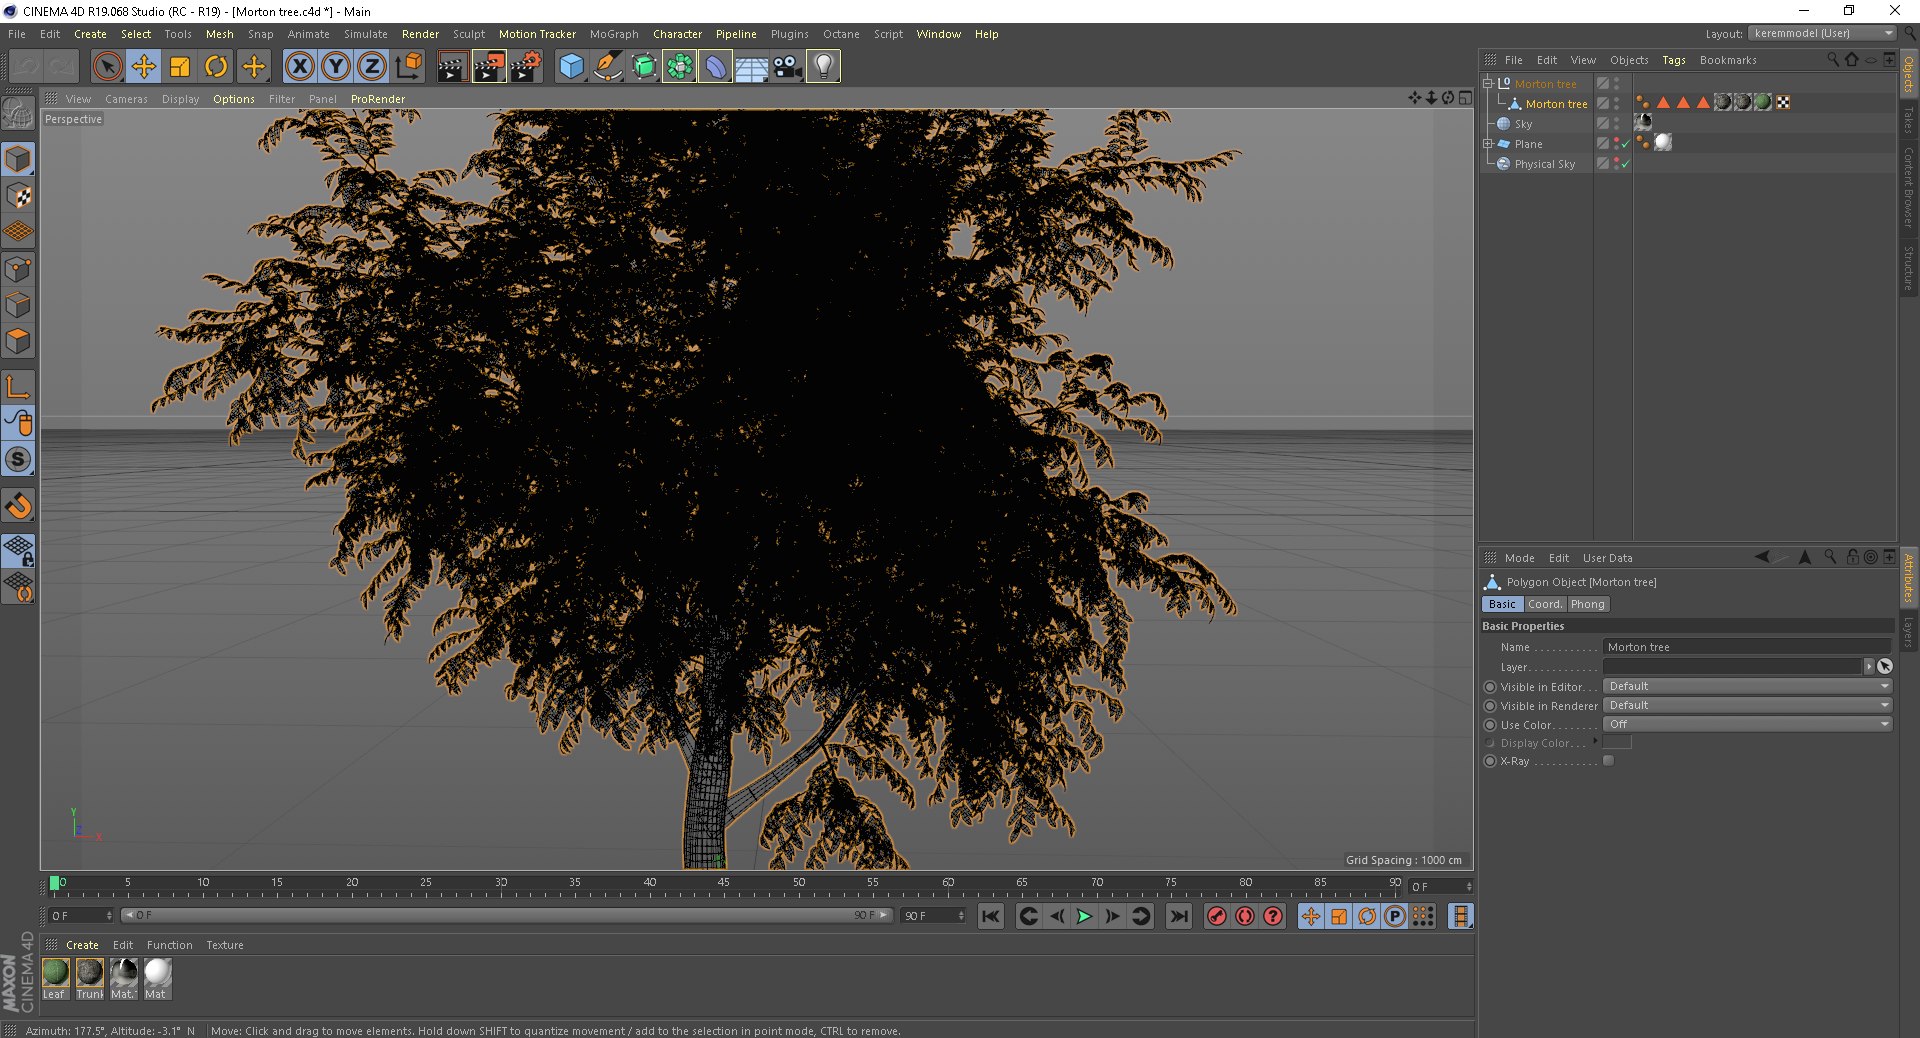Open the Simulate menu
The image size is (1920, 1038).
point(365,34)
